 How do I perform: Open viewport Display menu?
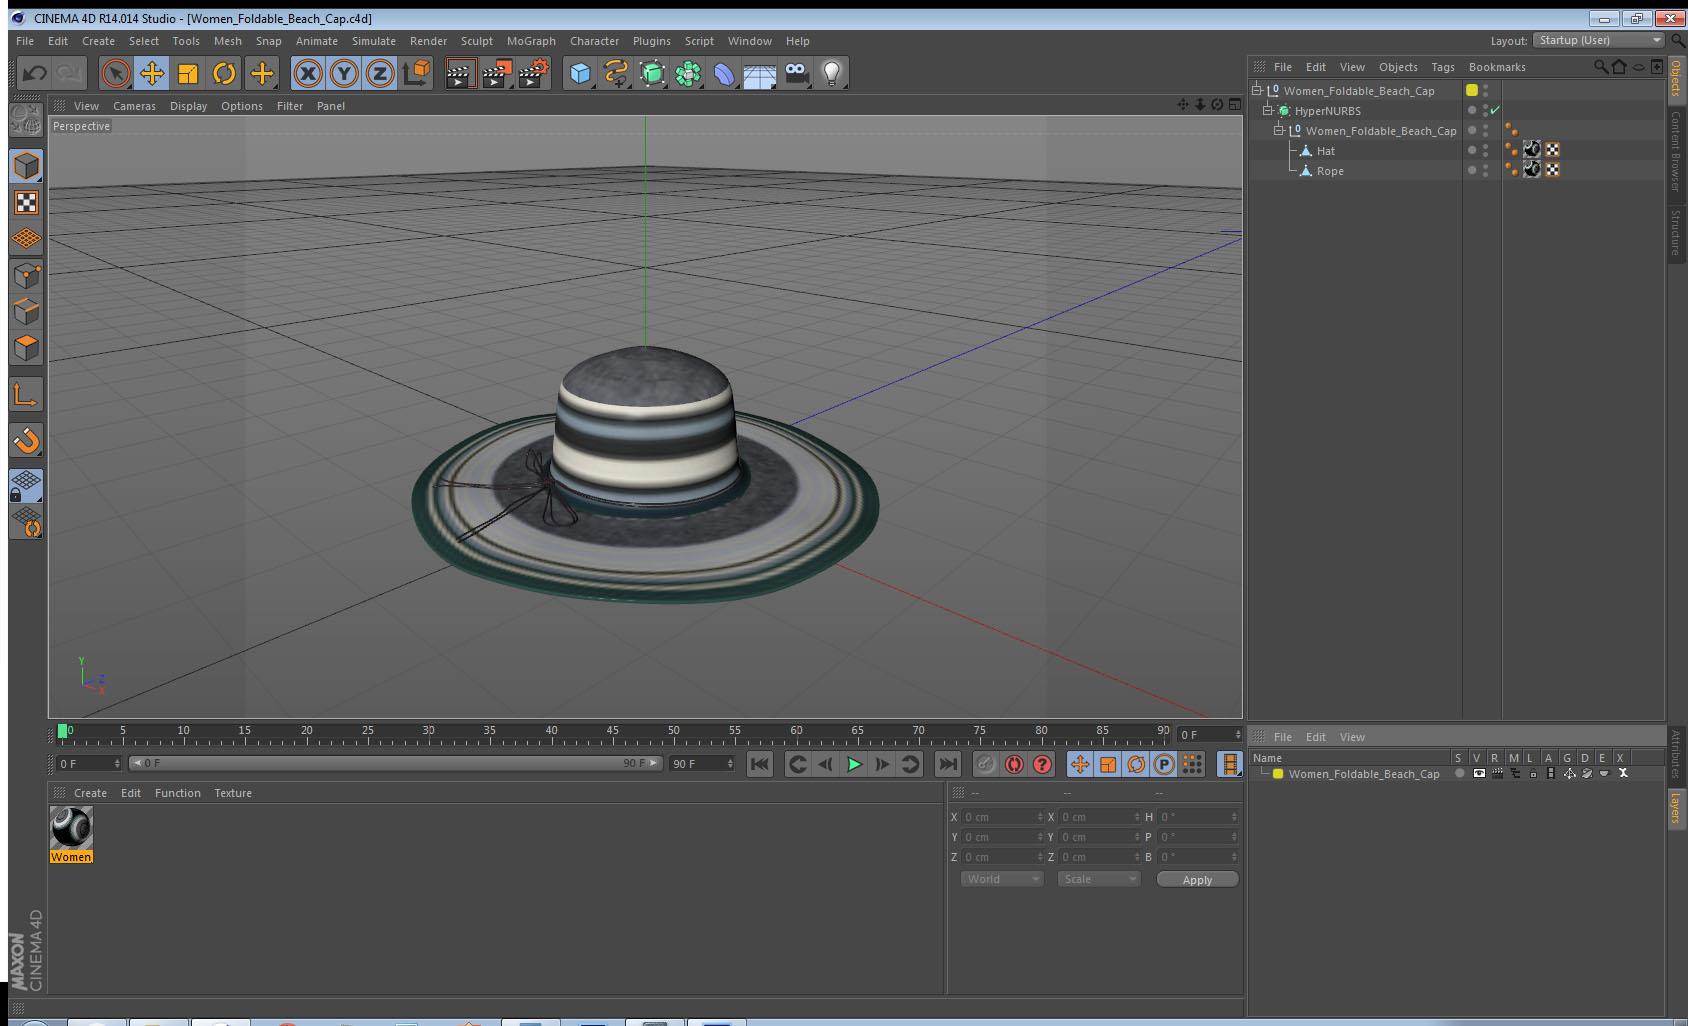pos(188,106)
